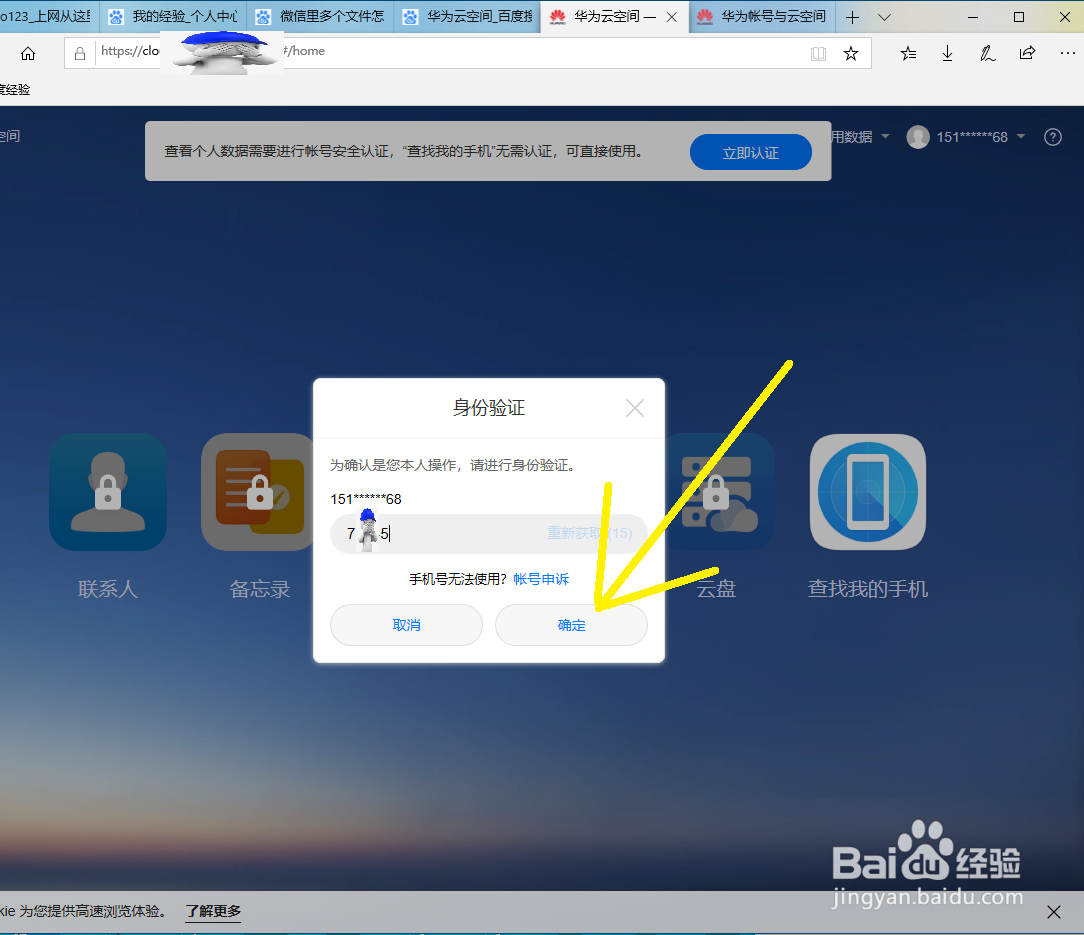Switch to 我的经验_个人中心 tab
Image resolution: width=1084 pixels, height=935 pixels.
(x=173, y=17)
